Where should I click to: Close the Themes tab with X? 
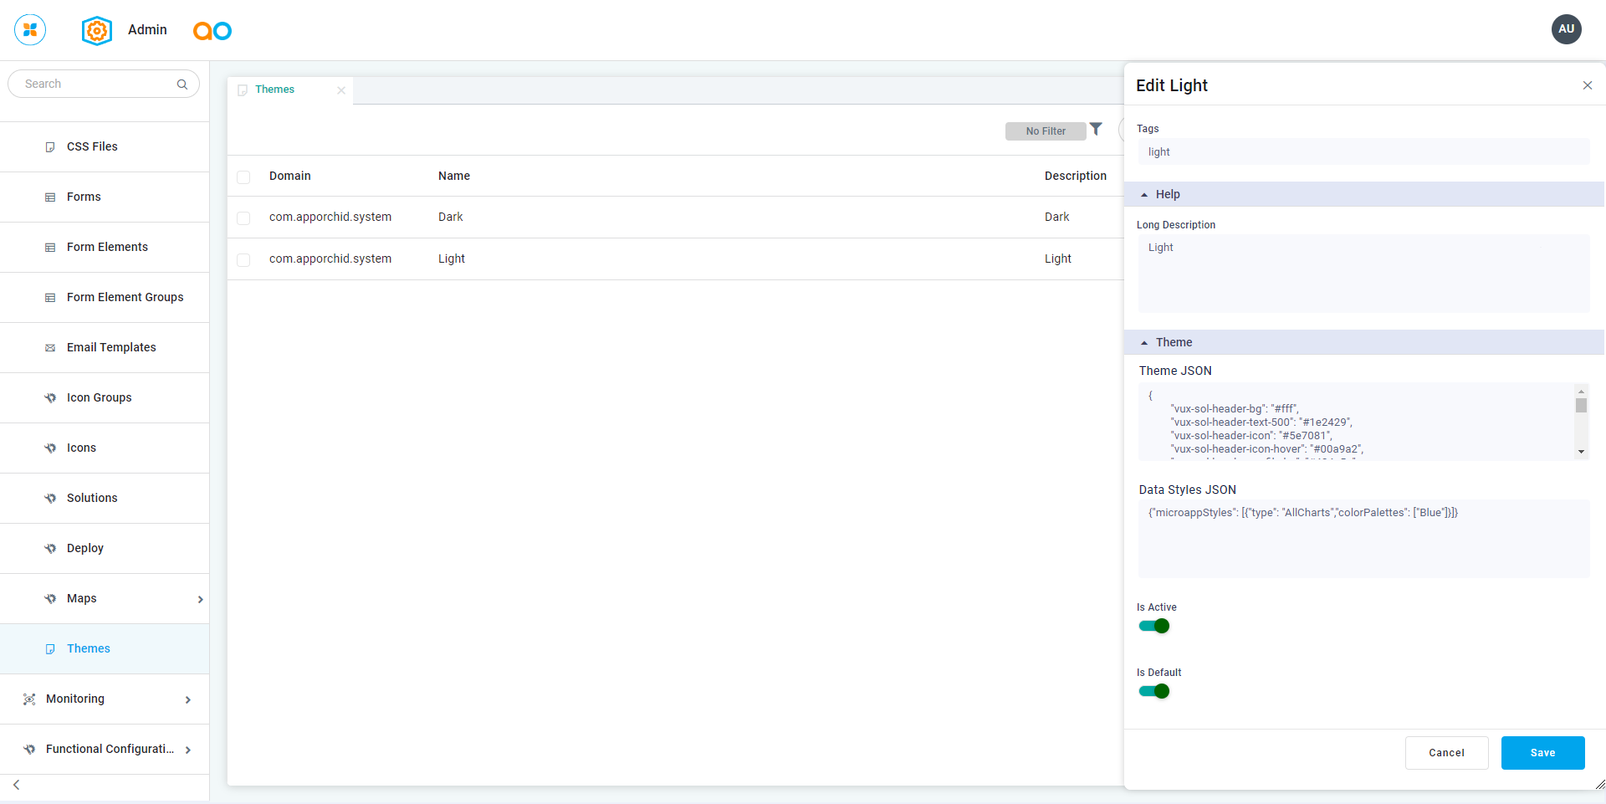341,90
